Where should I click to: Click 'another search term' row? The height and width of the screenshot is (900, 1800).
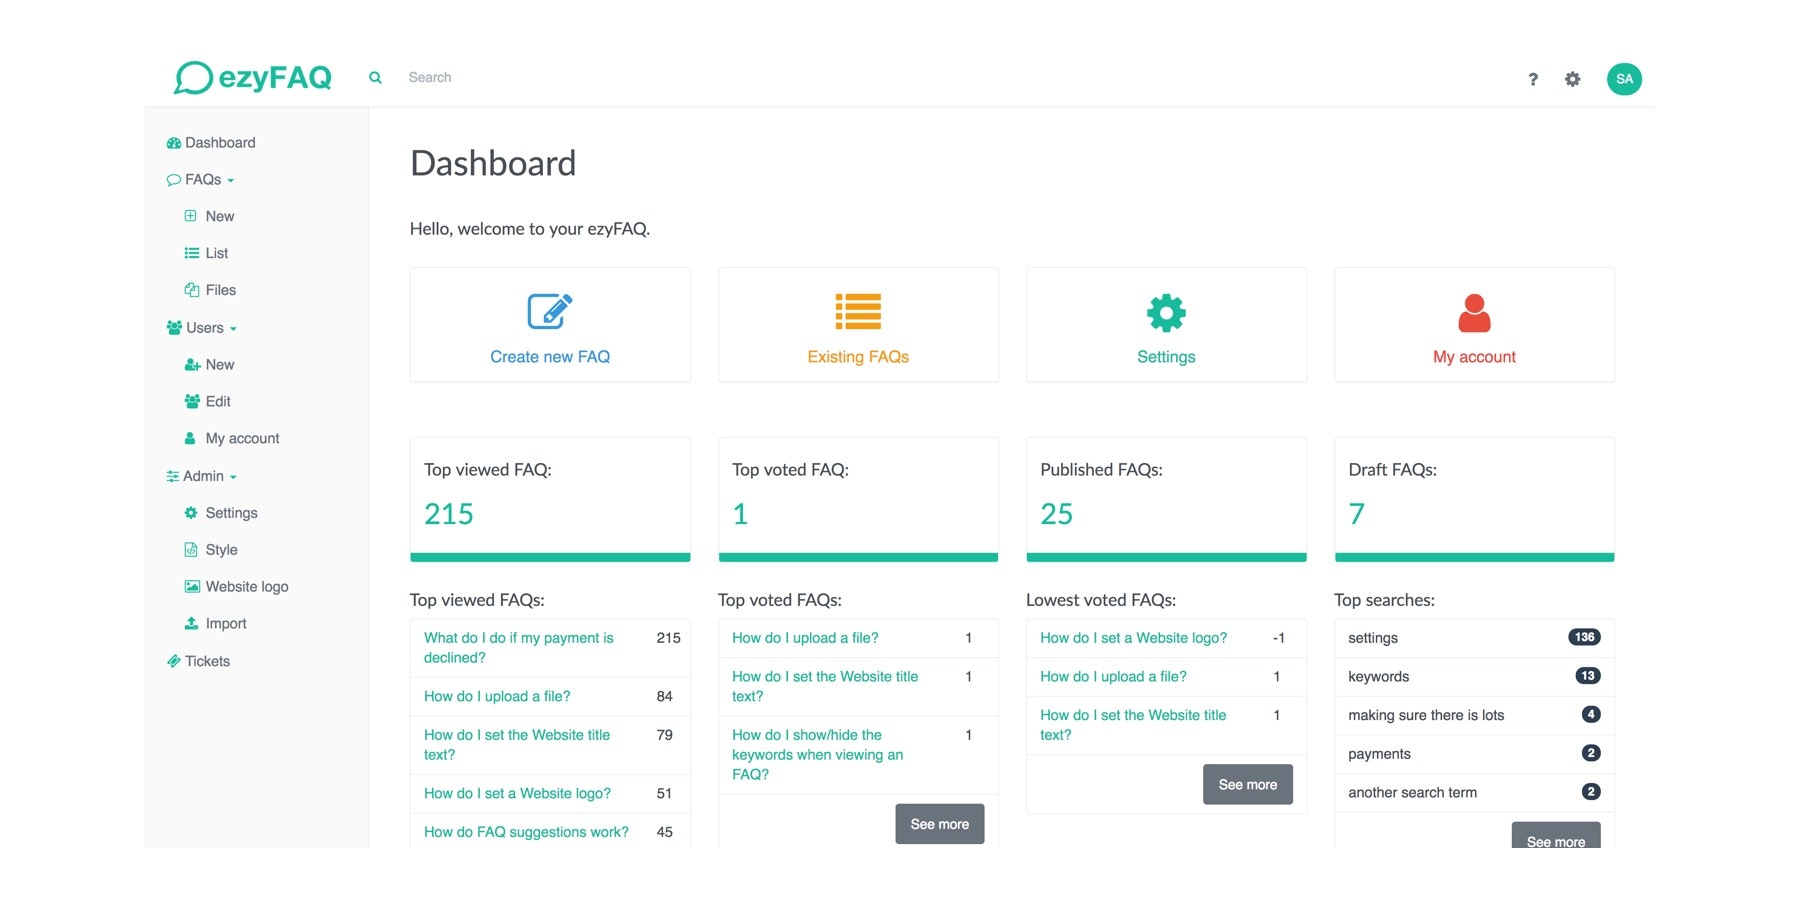coord(1474,793)
